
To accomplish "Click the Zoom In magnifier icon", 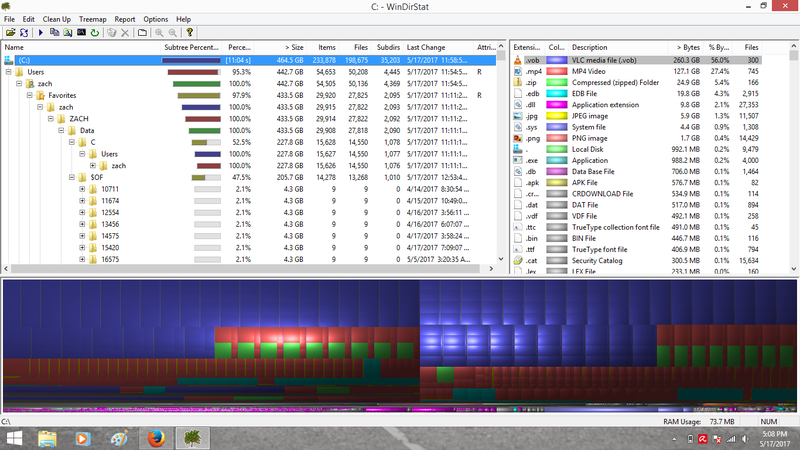I will coord(159,33).
